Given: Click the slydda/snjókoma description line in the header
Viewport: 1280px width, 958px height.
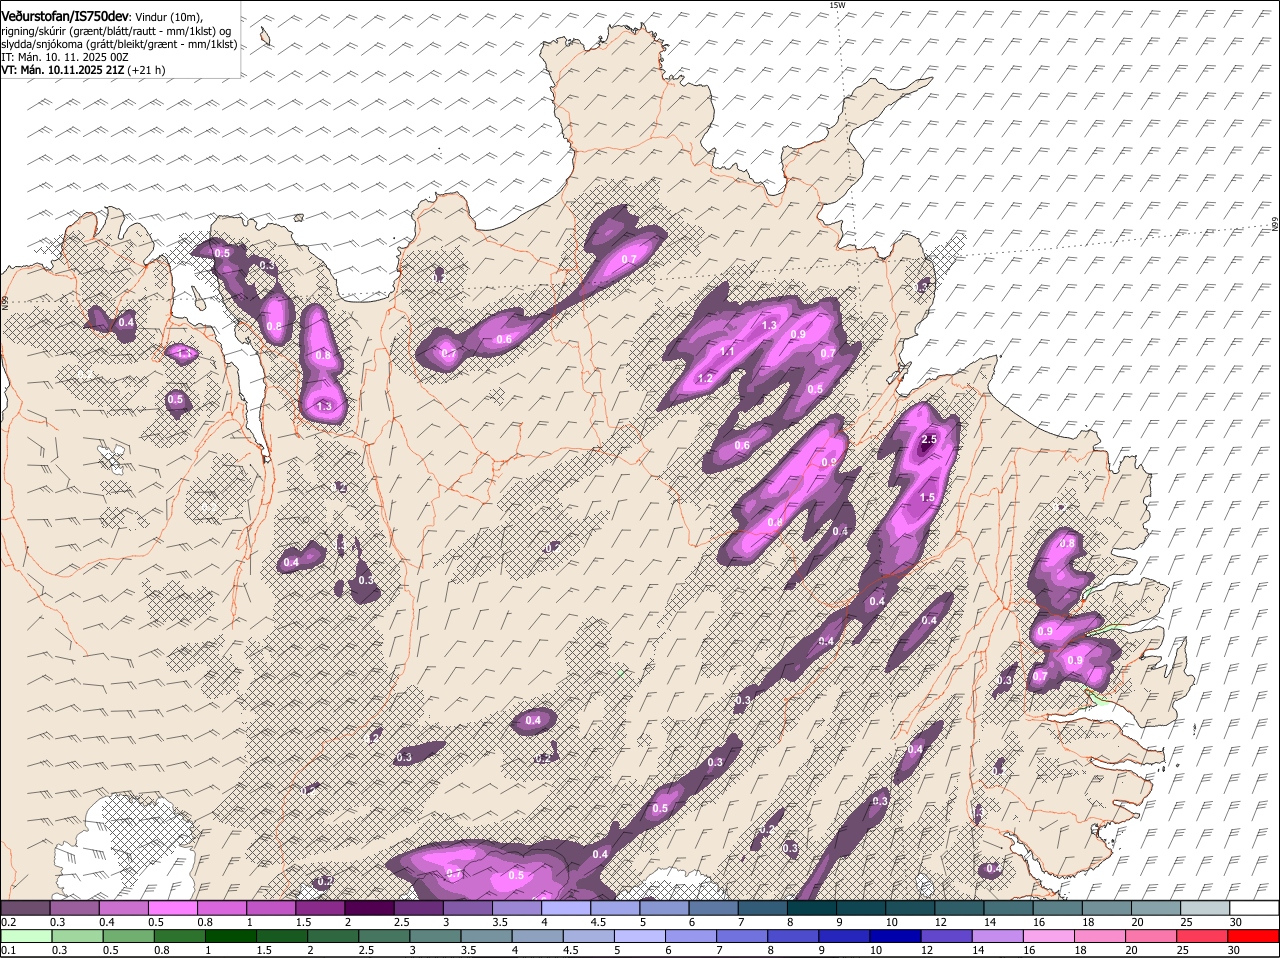Looking at the screenshot, I should pos(119,44).
